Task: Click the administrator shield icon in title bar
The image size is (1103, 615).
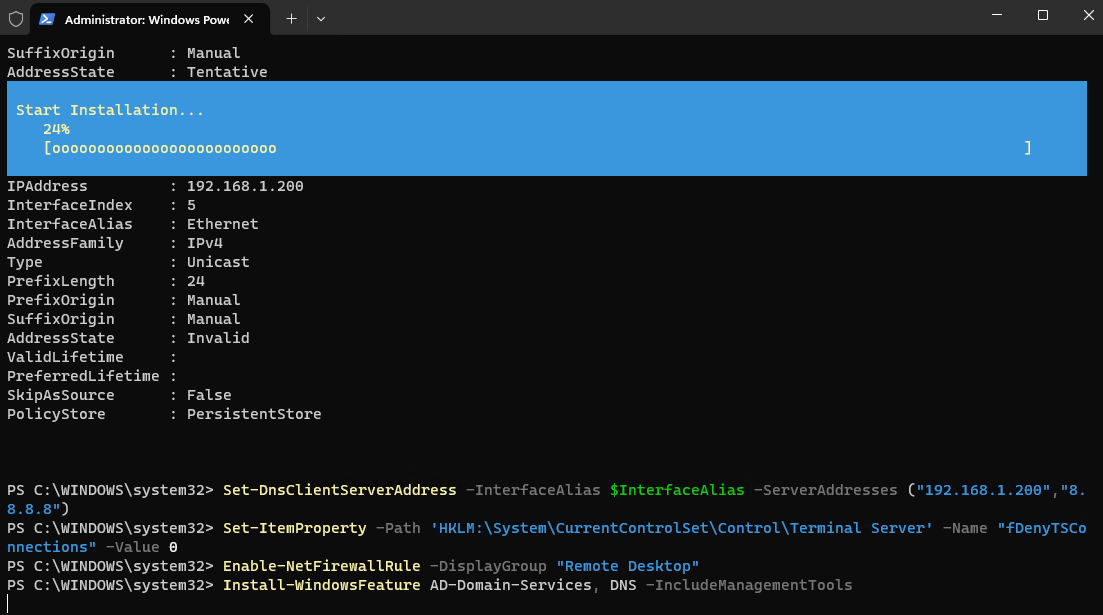Action: tap(15, 19)
